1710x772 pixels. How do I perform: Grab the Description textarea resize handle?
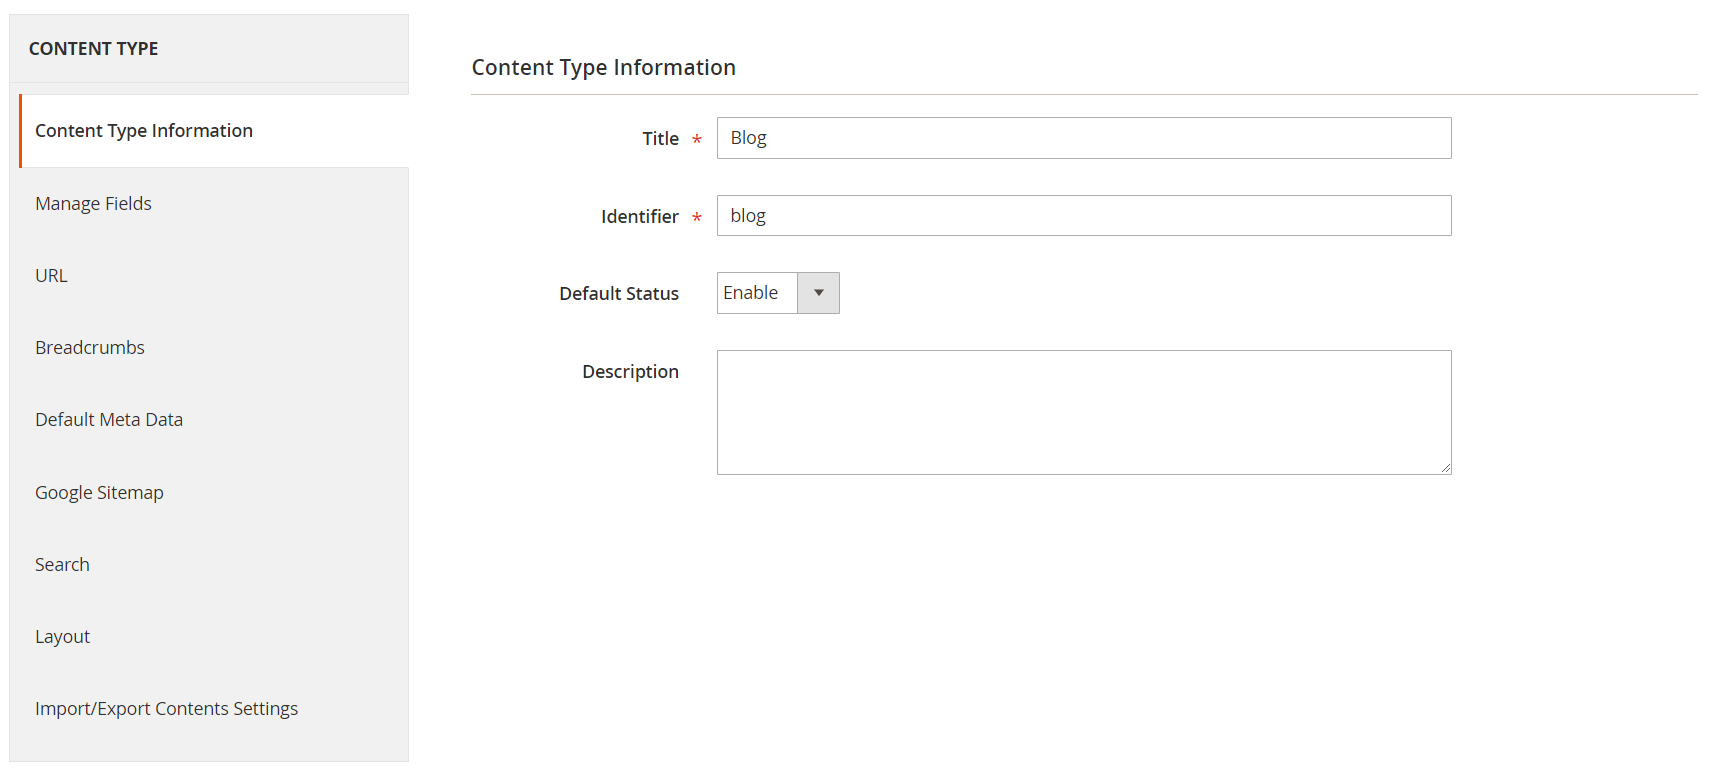(x=1445, y=468)
